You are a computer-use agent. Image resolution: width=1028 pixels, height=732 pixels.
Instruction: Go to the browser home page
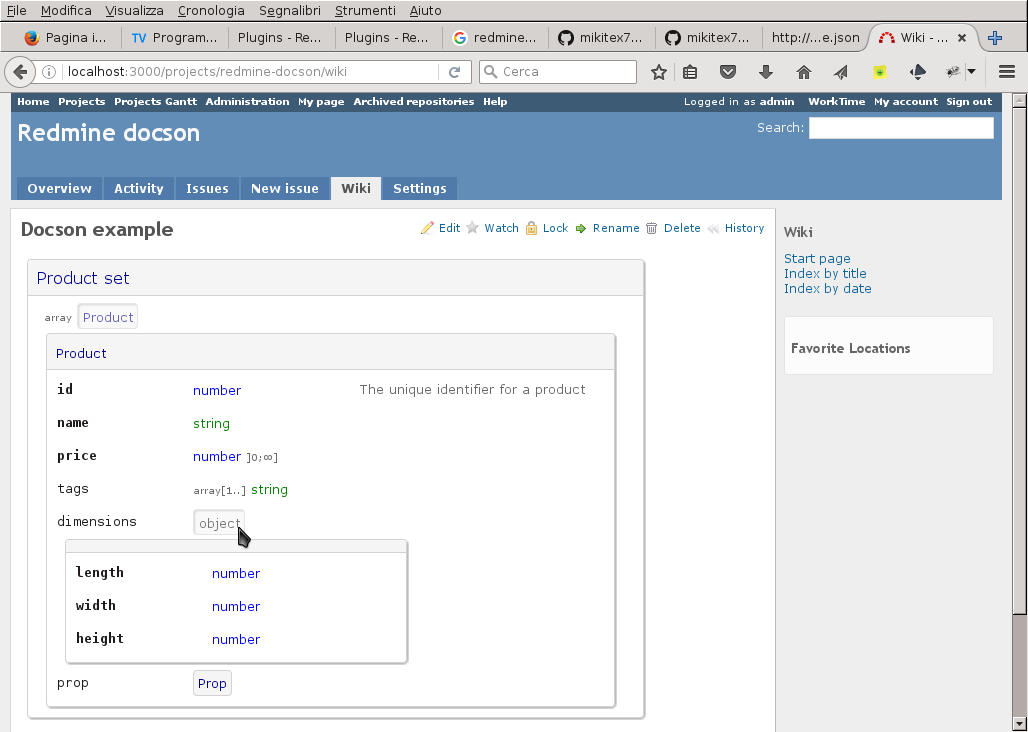click(804, 71)
